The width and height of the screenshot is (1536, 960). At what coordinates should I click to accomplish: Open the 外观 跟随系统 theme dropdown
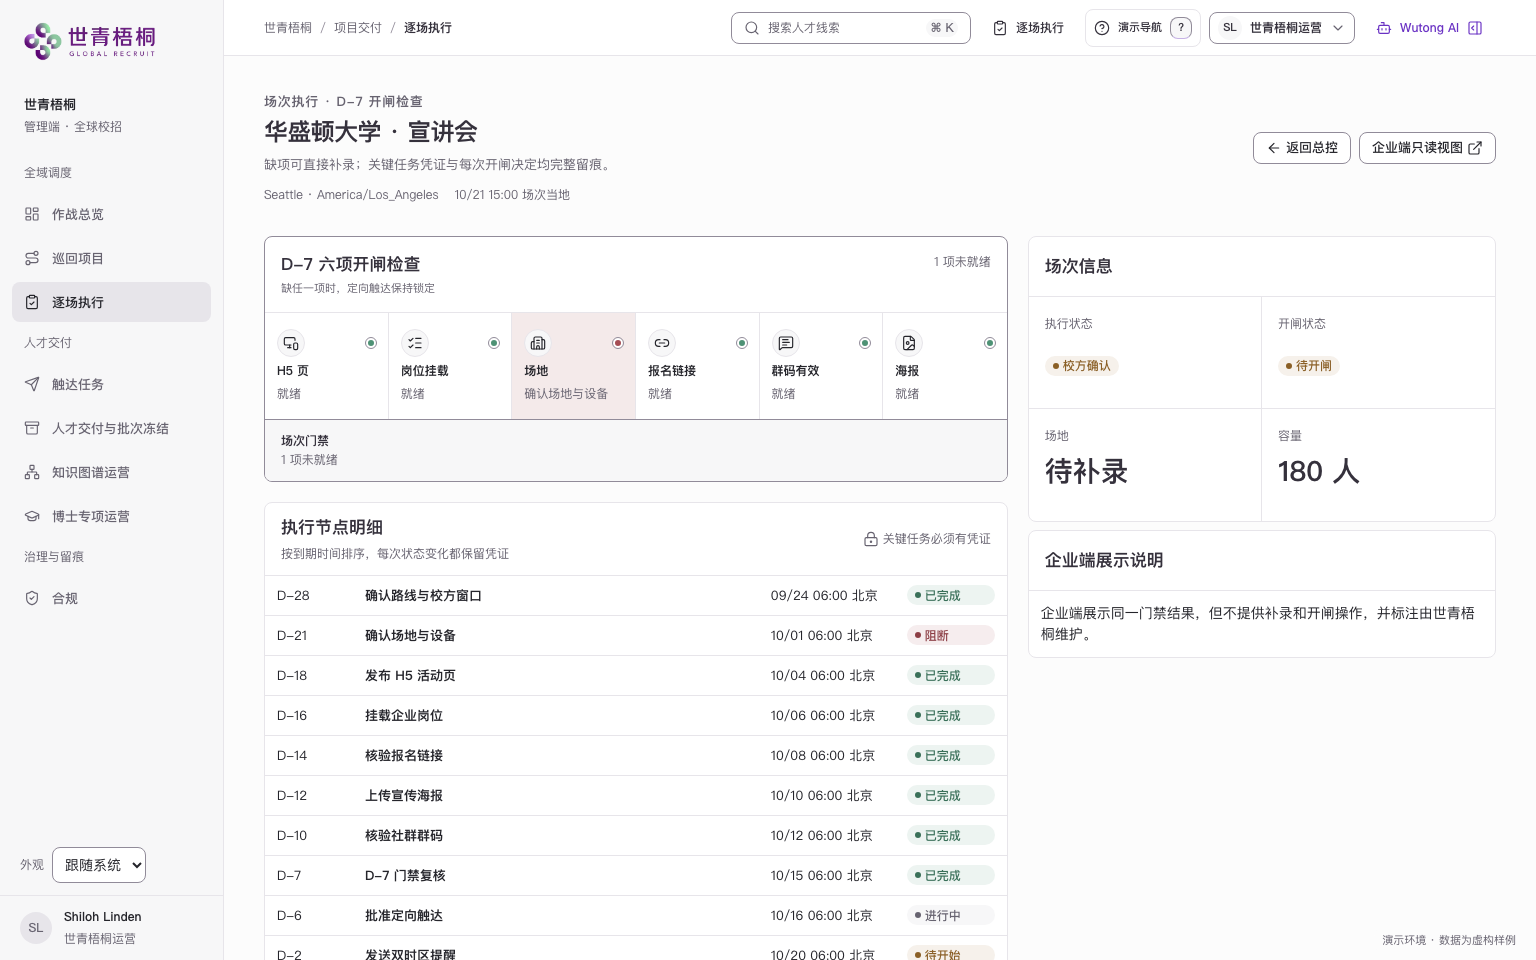pos(99,865)
